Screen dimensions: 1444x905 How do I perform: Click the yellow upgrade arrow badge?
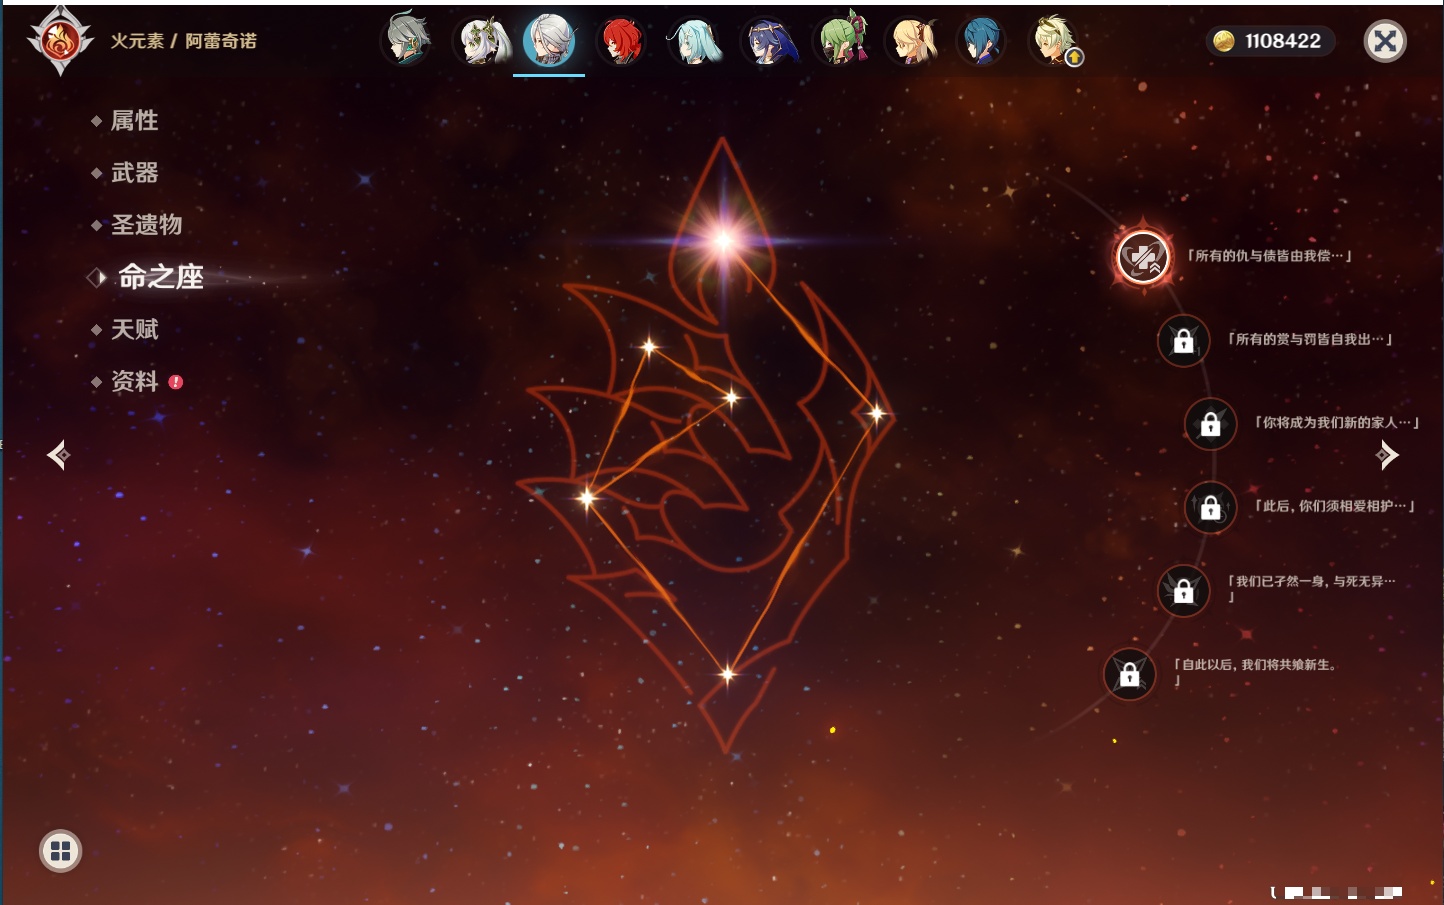click(x=1074, y=58)
